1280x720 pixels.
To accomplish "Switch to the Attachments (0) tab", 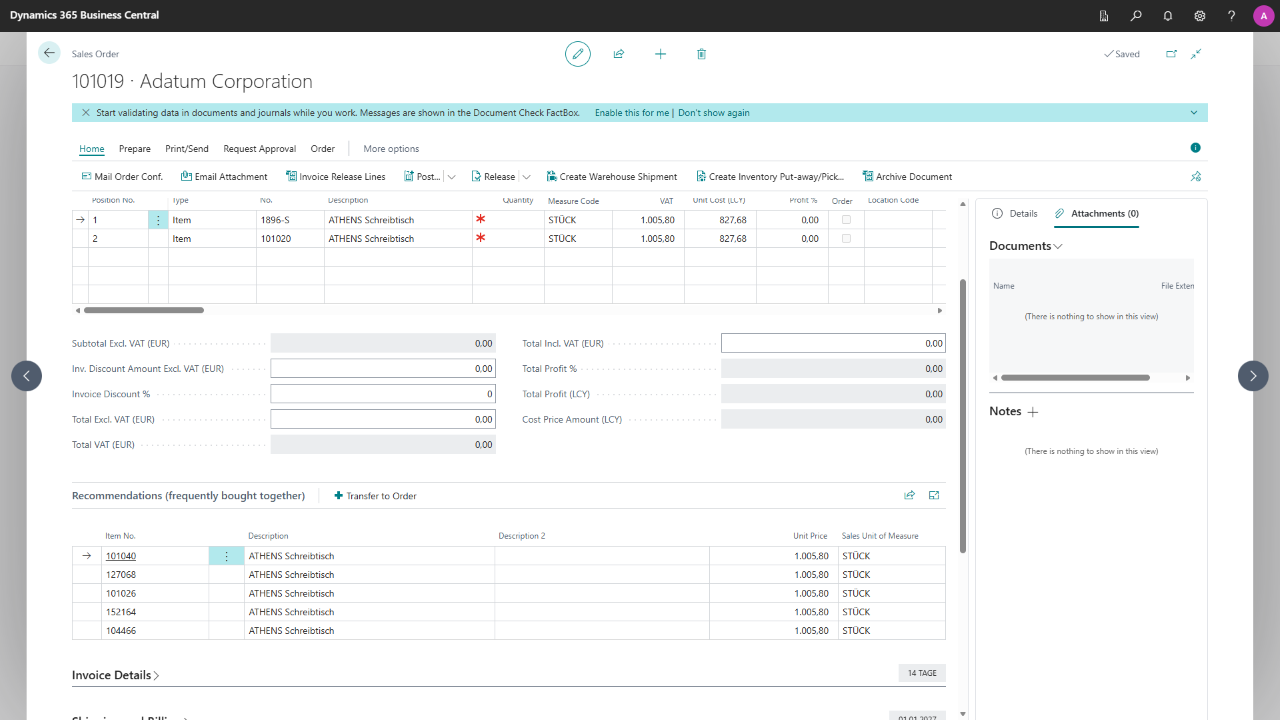I will 1097,214.
